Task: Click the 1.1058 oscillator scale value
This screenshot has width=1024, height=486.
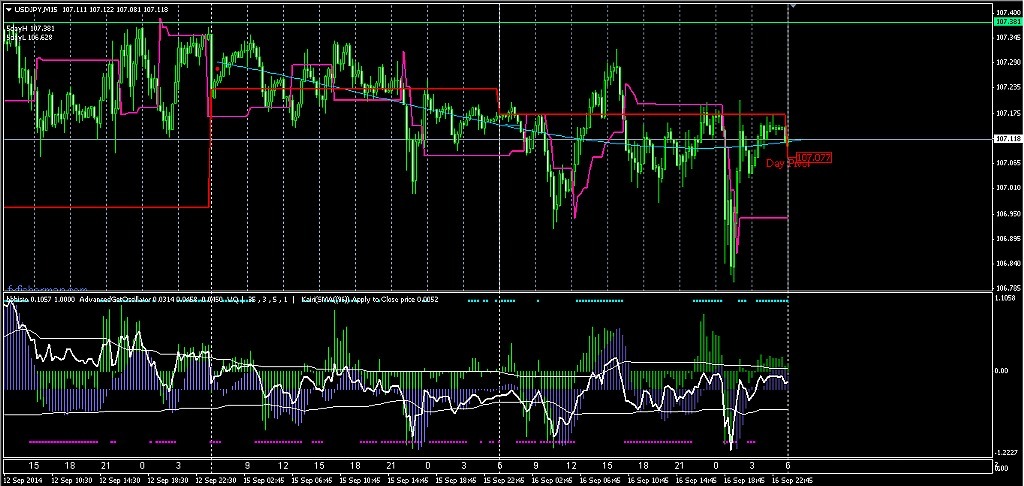Action: click(1006, 297)
